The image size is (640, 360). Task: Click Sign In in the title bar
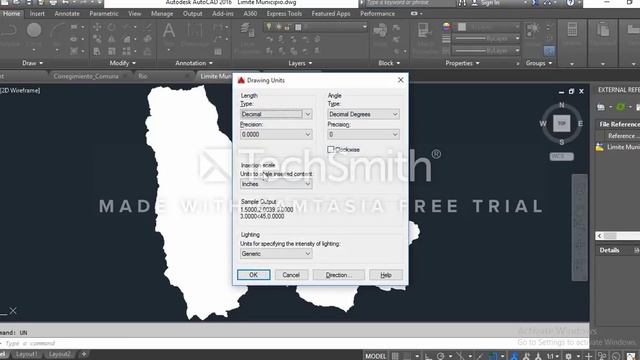pyautogui.click(x=491, y=3)
